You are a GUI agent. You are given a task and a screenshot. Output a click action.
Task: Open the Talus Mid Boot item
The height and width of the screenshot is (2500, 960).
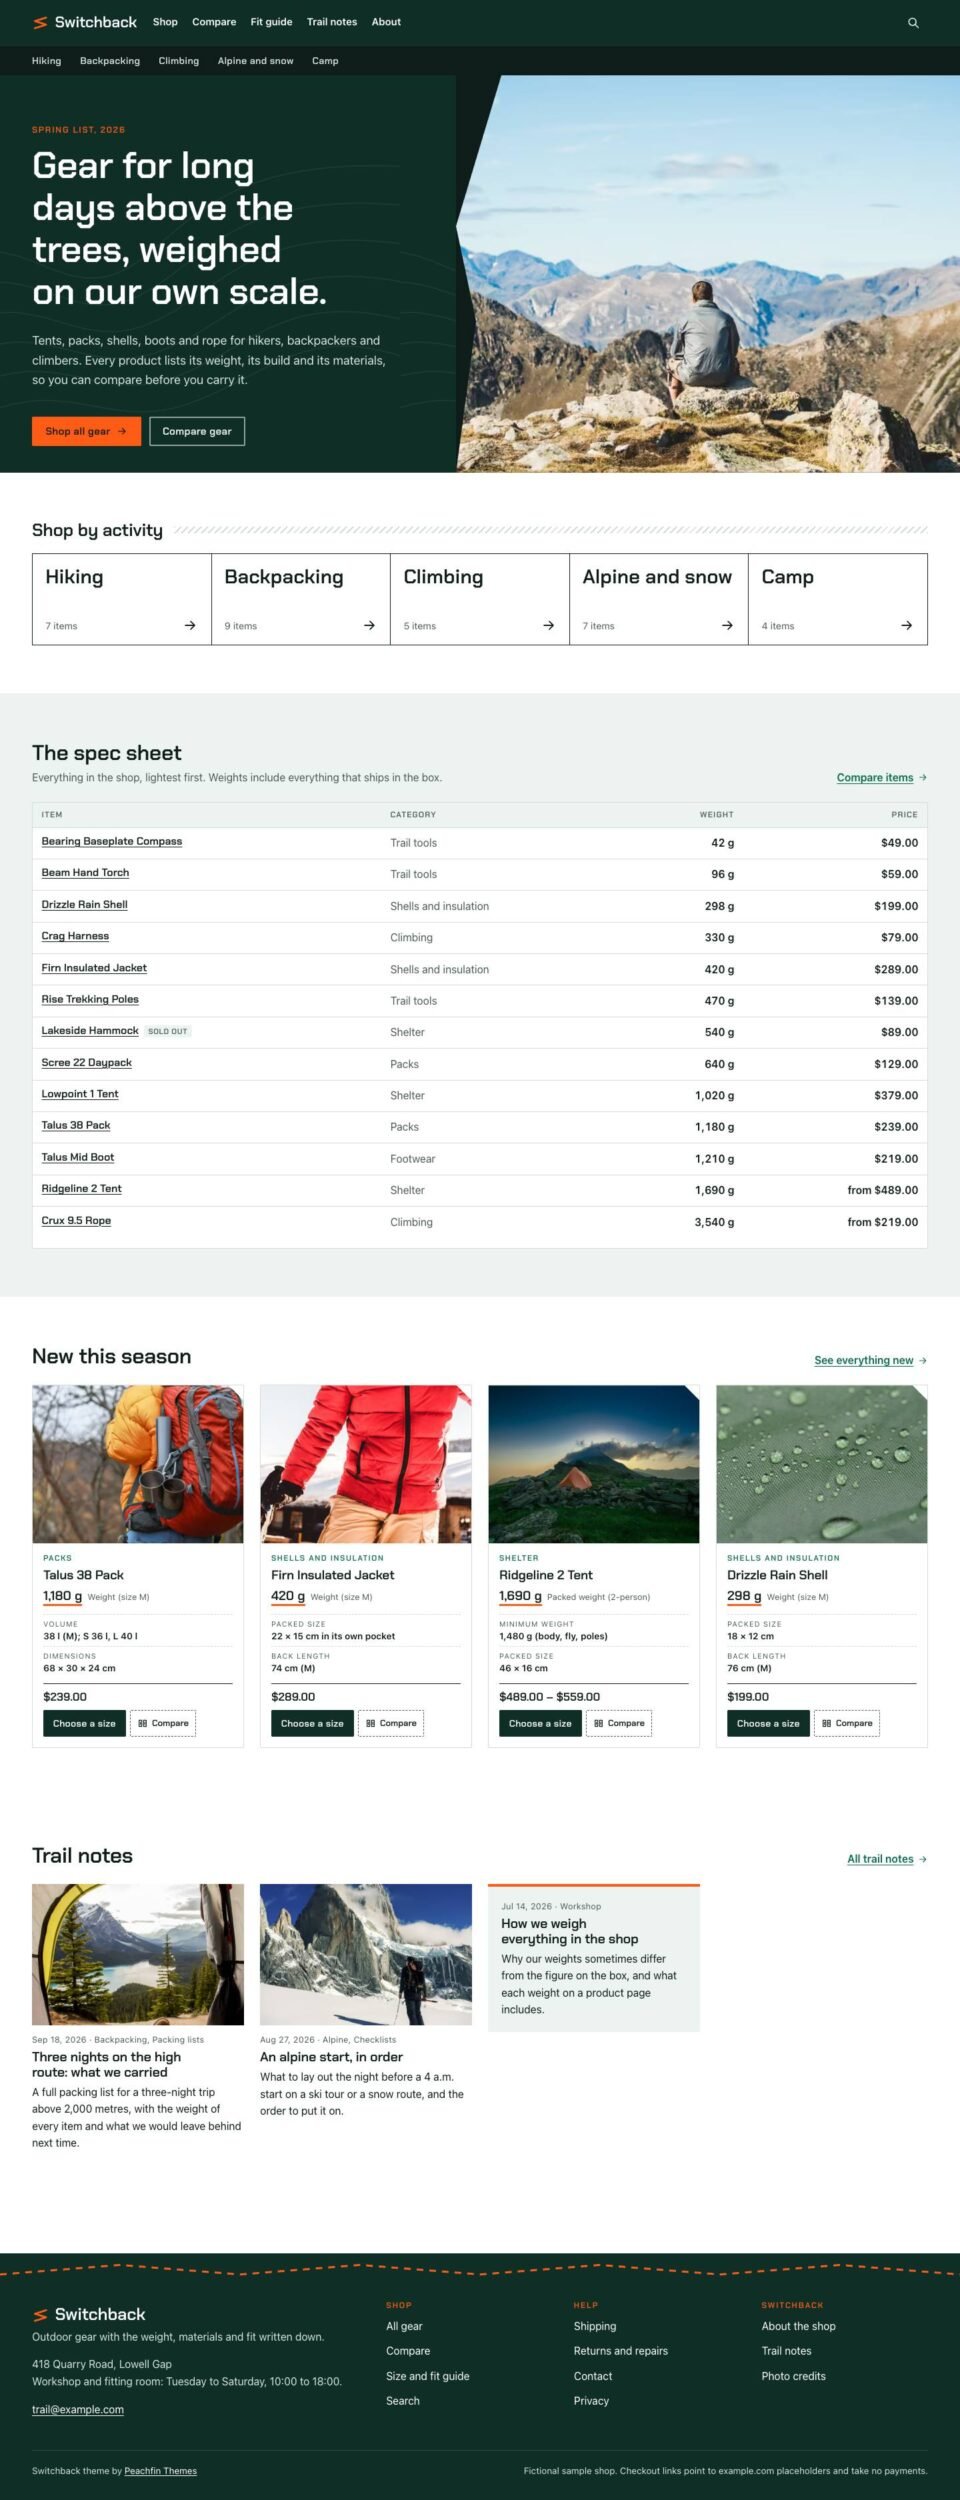(78, 1158)
